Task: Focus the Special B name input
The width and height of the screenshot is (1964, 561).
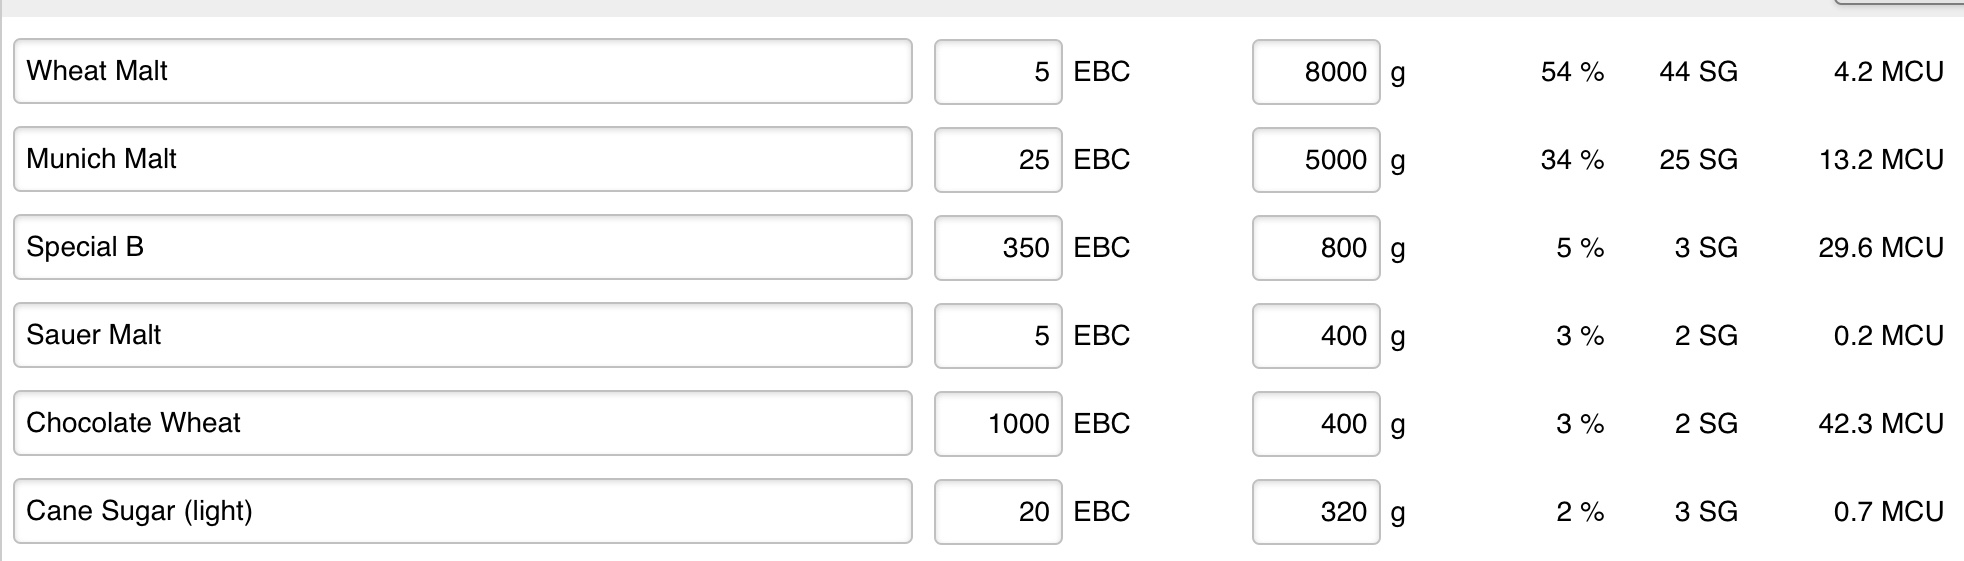Action: click(462, 247)
